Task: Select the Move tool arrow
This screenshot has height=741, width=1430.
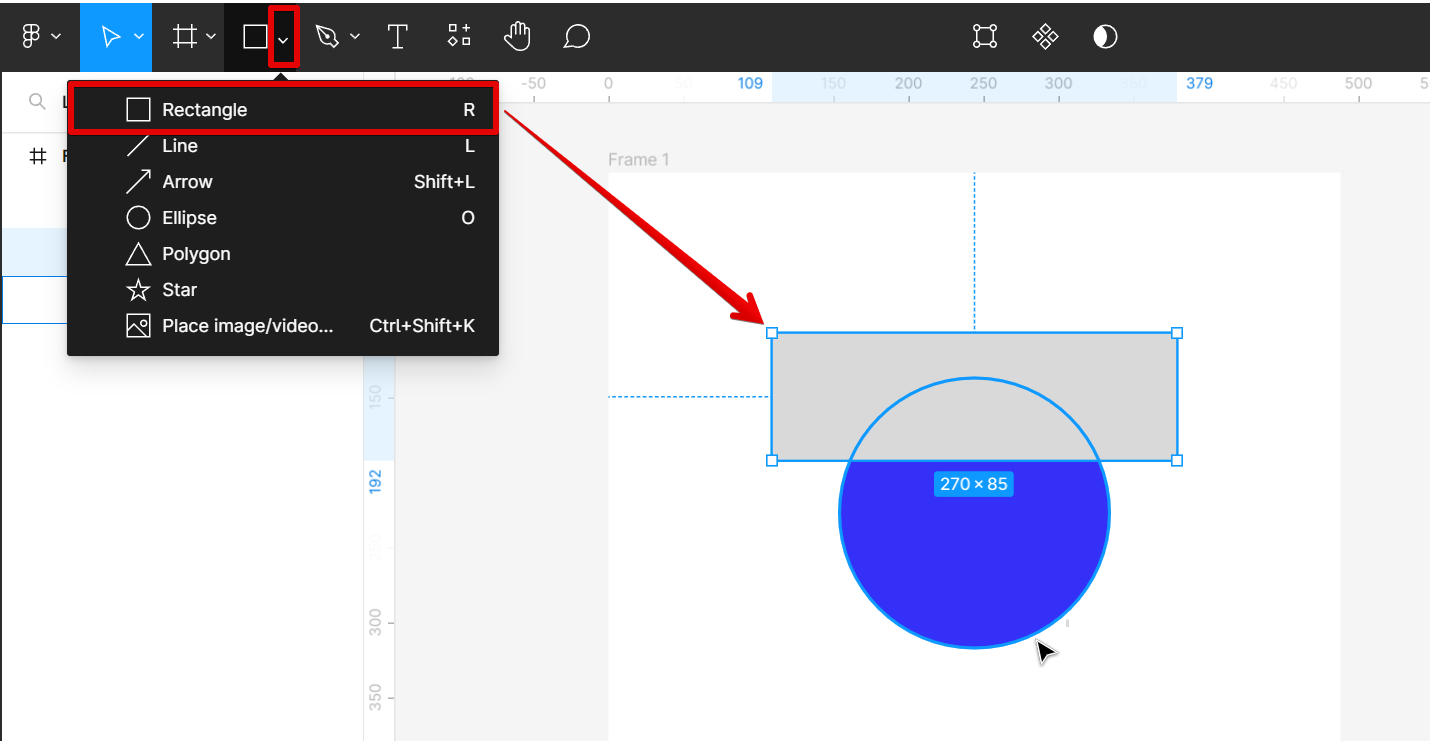Action: (110, 37)
